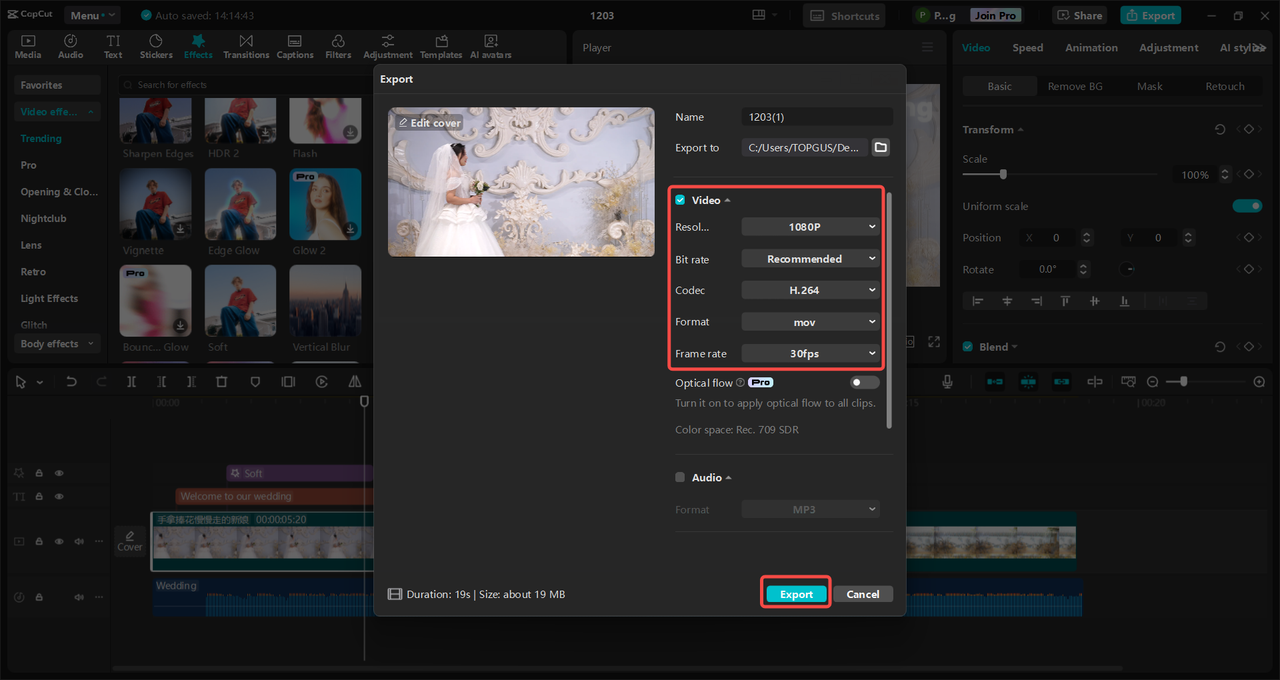
Task: Click the Share button
Action: (1079, 15)
